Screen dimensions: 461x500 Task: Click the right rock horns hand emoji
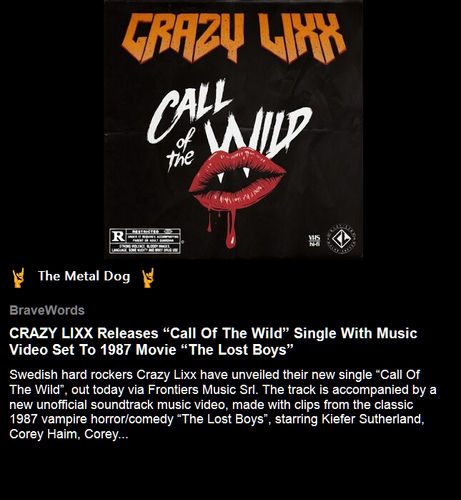pyautogui.click(x=148, y=277)
